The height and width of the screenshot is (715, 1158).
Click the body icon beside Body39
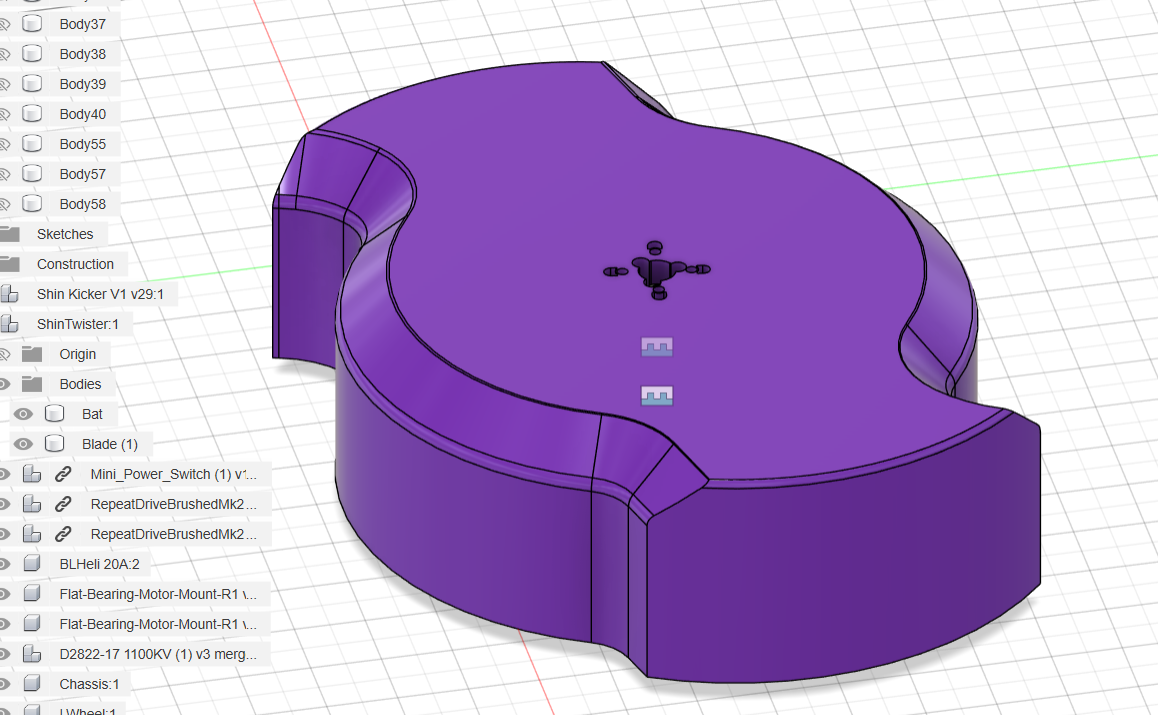click(x=32, y=83)
